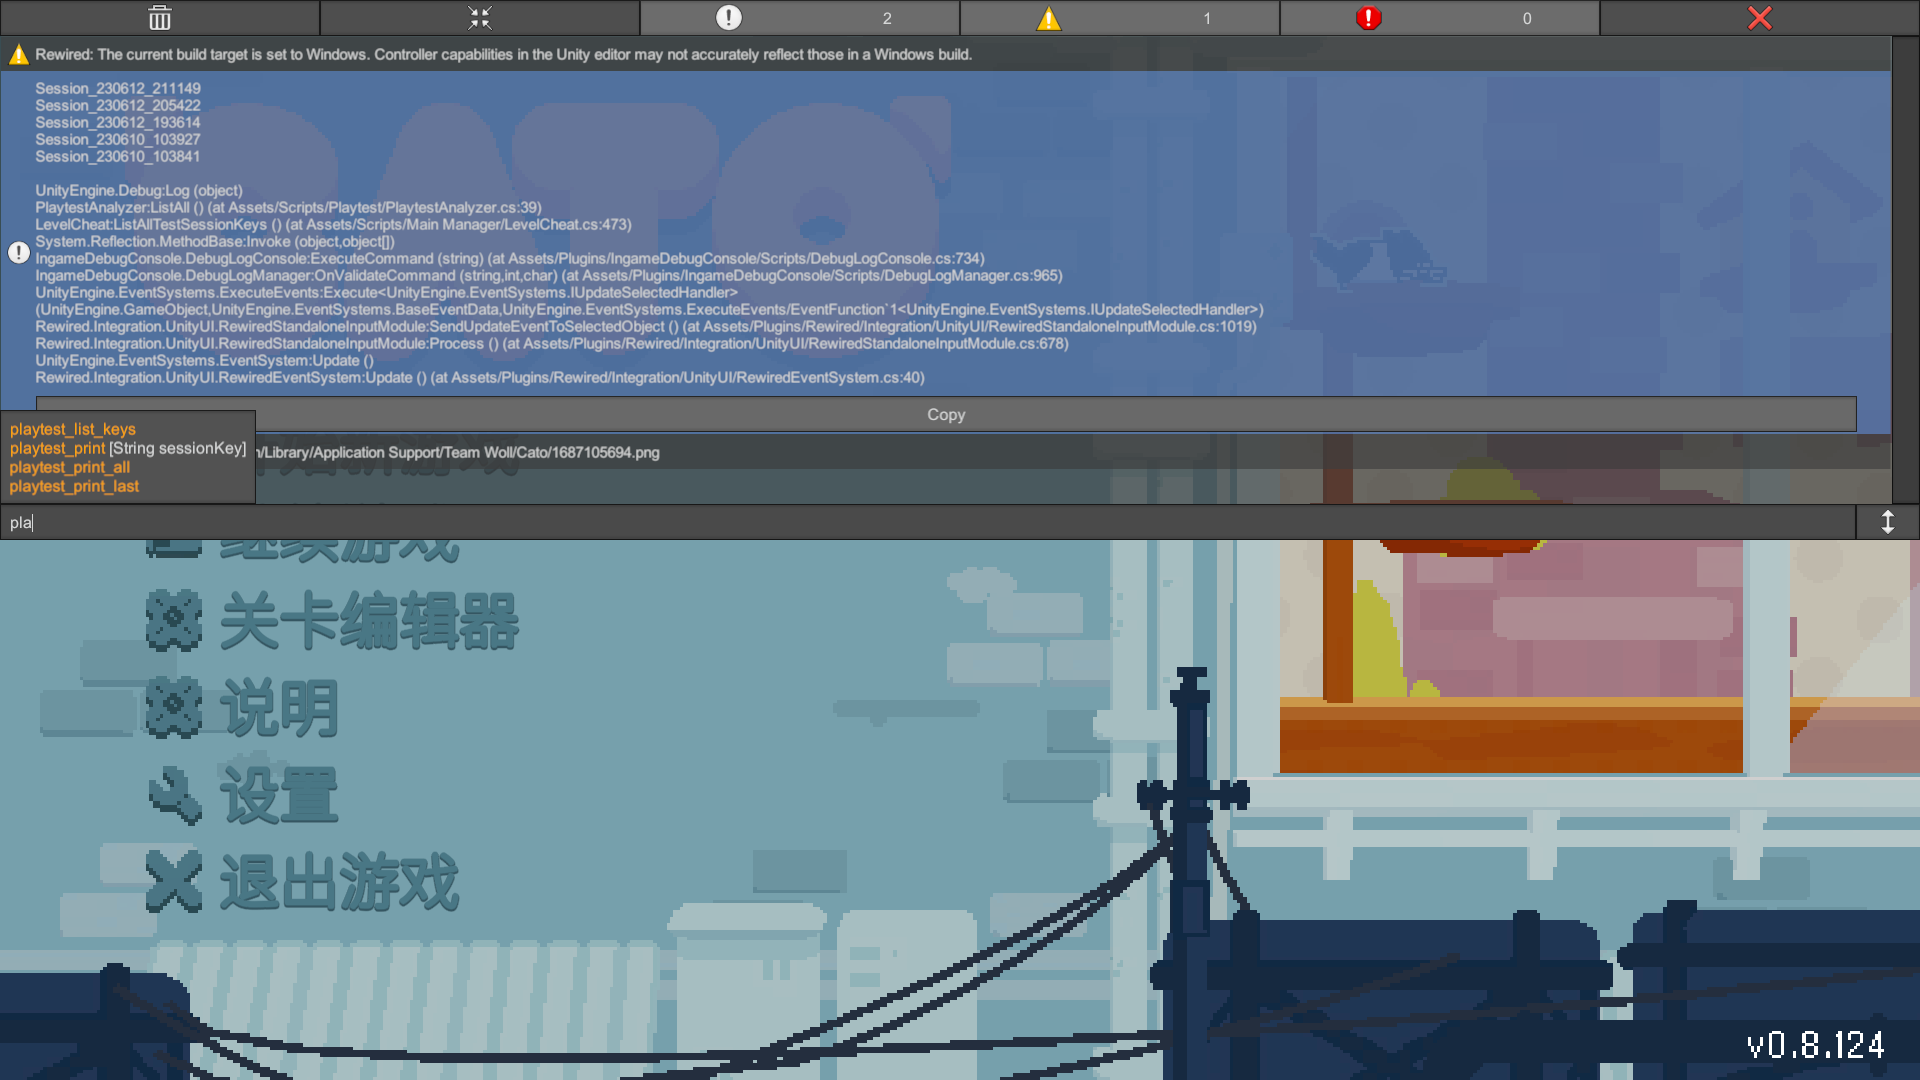Image resolution: width=1920 pixels, height=1080 pixels.
Task: Click the X icon beside 退出游戏
Action: 174,882
